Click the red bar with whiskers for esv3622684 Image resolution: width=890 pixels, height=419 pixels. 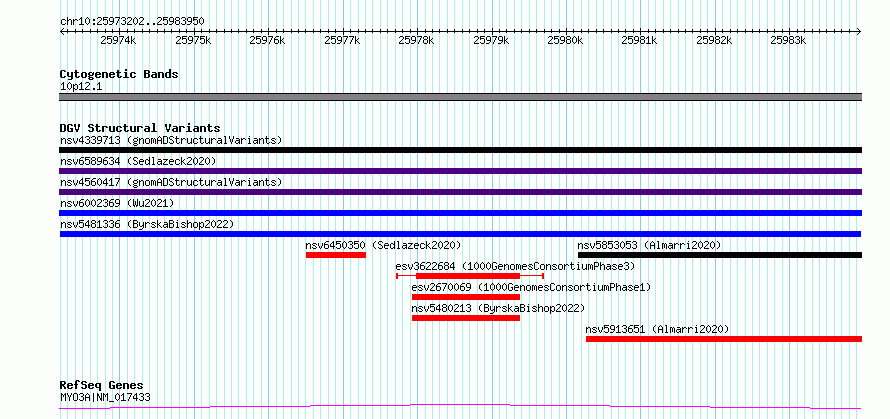(470, 276)
